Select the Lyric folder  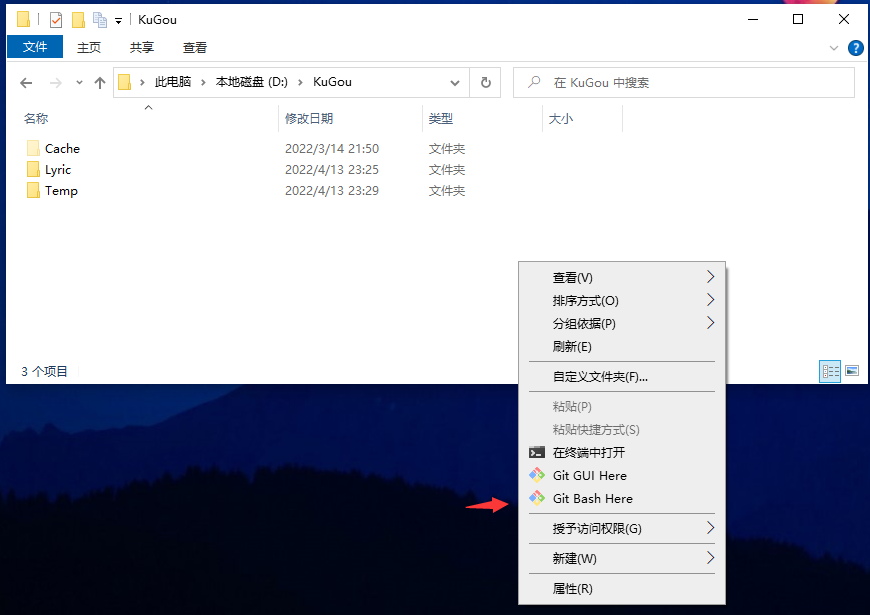58,170
